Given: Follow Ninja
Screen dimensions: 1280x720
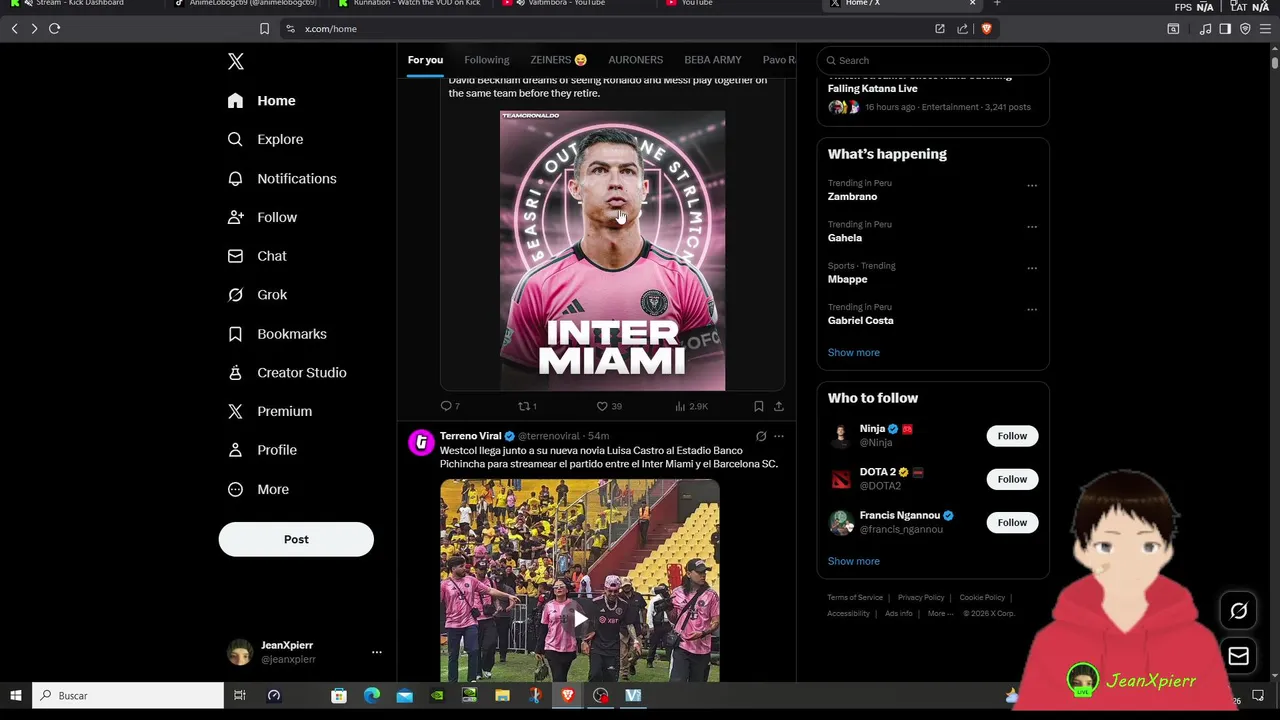Looking at the screenshot, I should tap(1012, 436).
